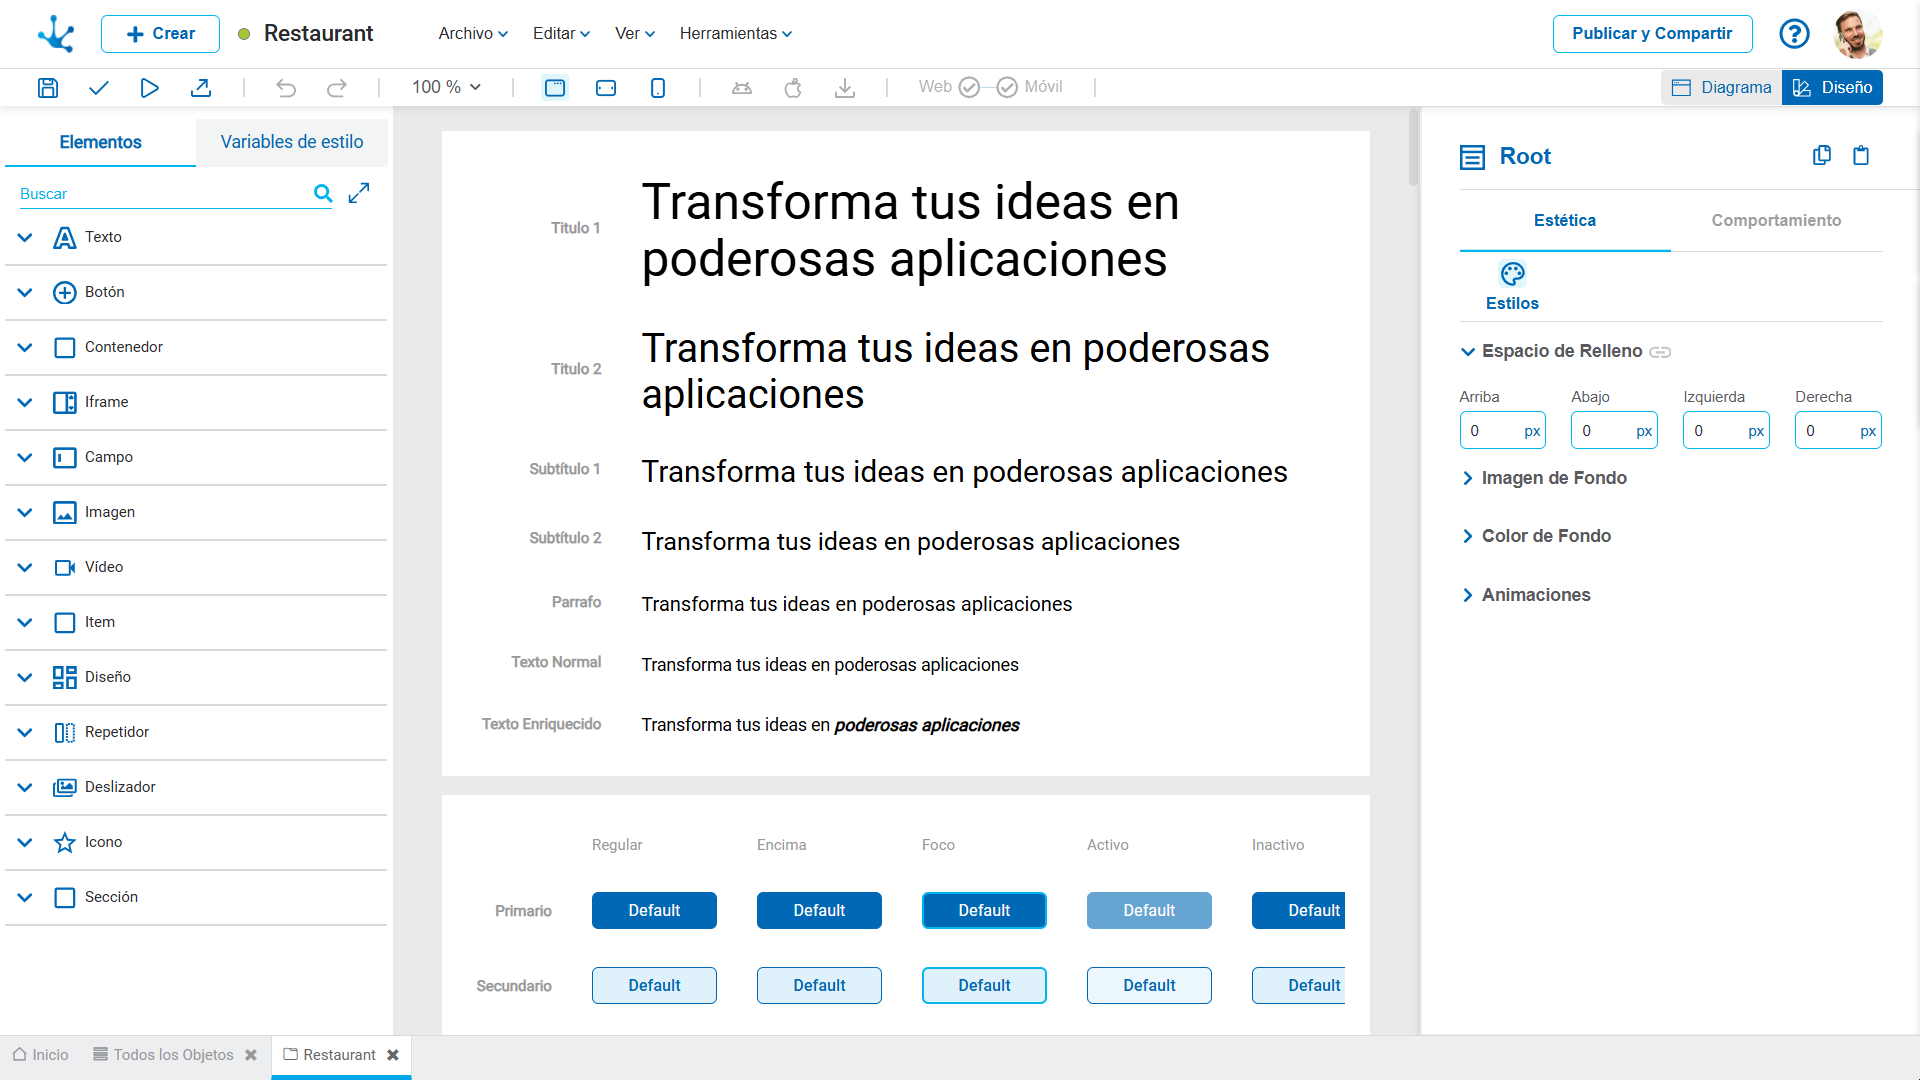Screen dimensions: 1920x1080
Task: Select the tablet view icon
Action: click(x=606, y=88)
